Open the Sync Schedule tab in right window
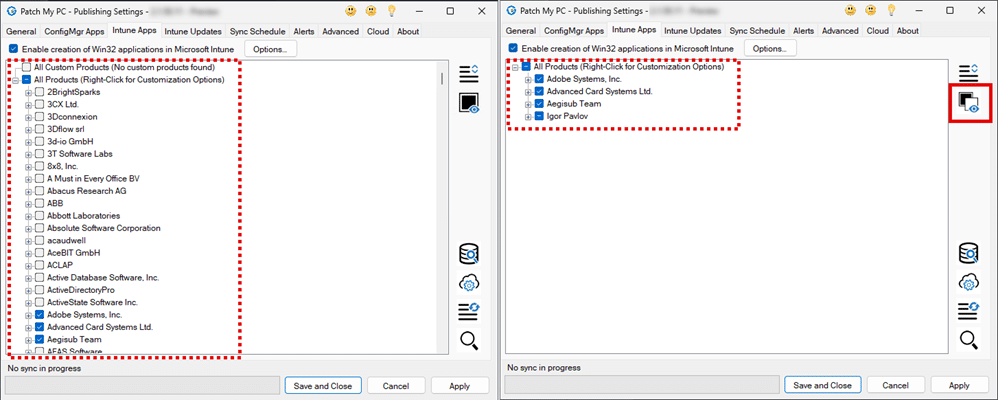This screenshot has width=999, height=400. [x=758, y=31]
